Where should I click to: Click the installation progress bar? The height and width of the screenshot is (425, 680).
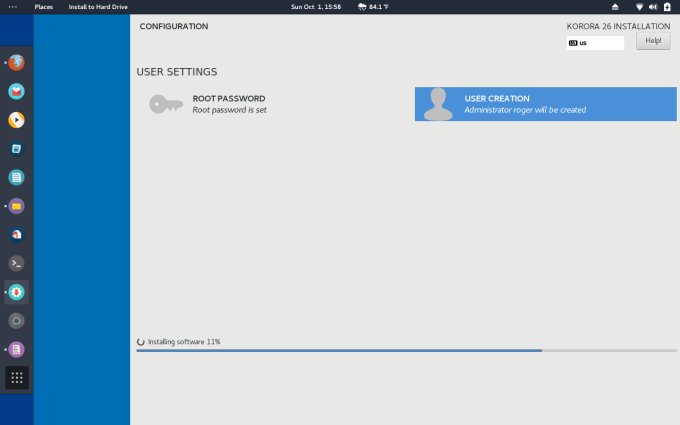[x=406, y=350]
